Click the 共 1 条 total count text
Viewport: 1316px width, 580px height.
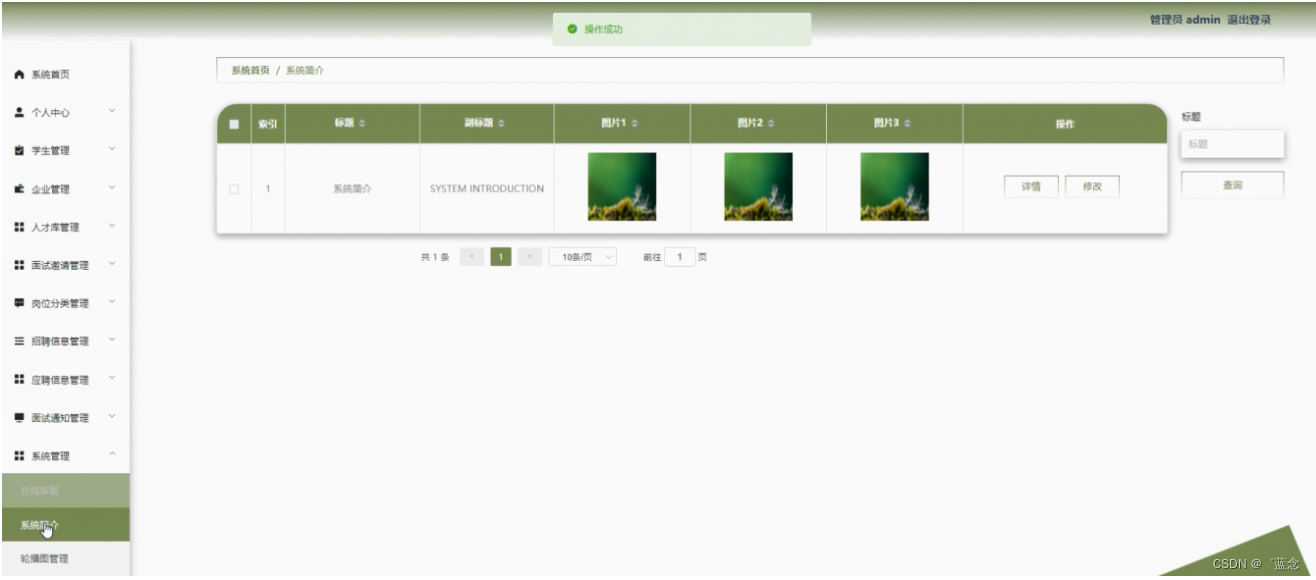(435, 257)
